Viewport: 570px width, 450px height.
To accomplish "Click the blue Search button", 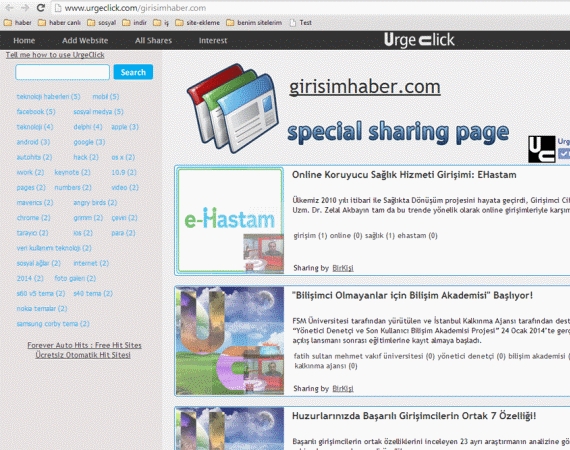I will 133,72.
